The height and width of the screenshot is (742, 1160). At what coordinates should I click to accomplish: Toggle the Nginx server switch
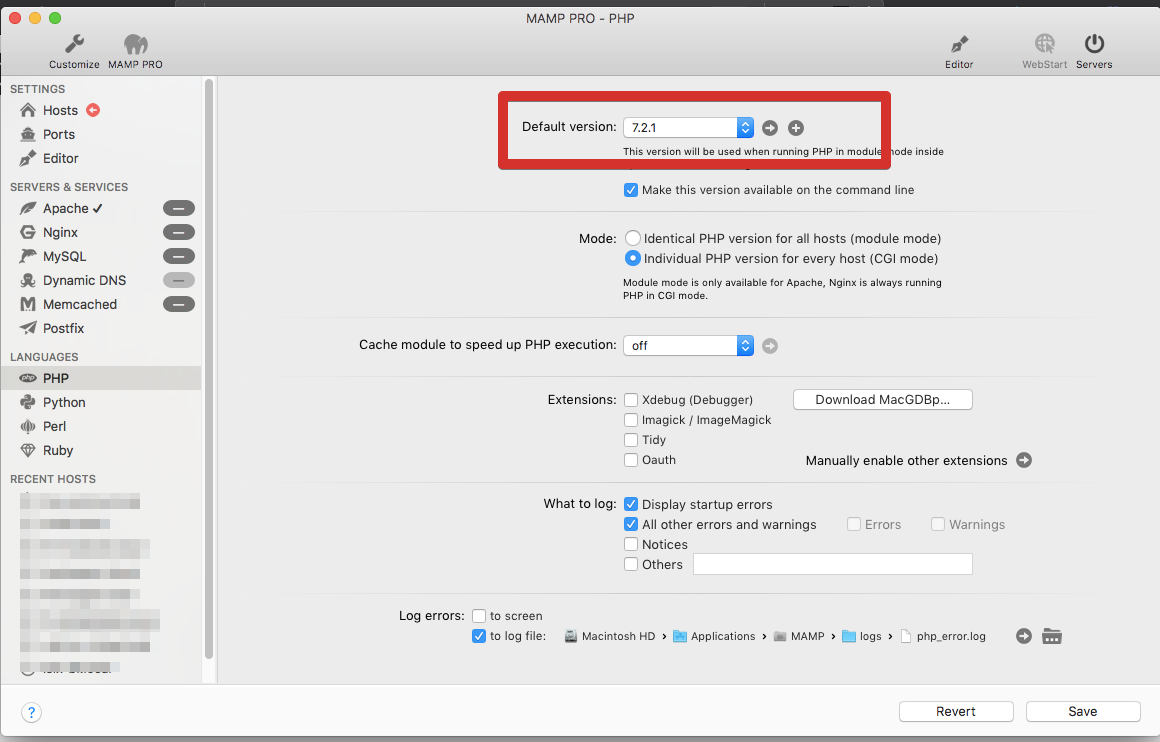click(x=179, y=232)
